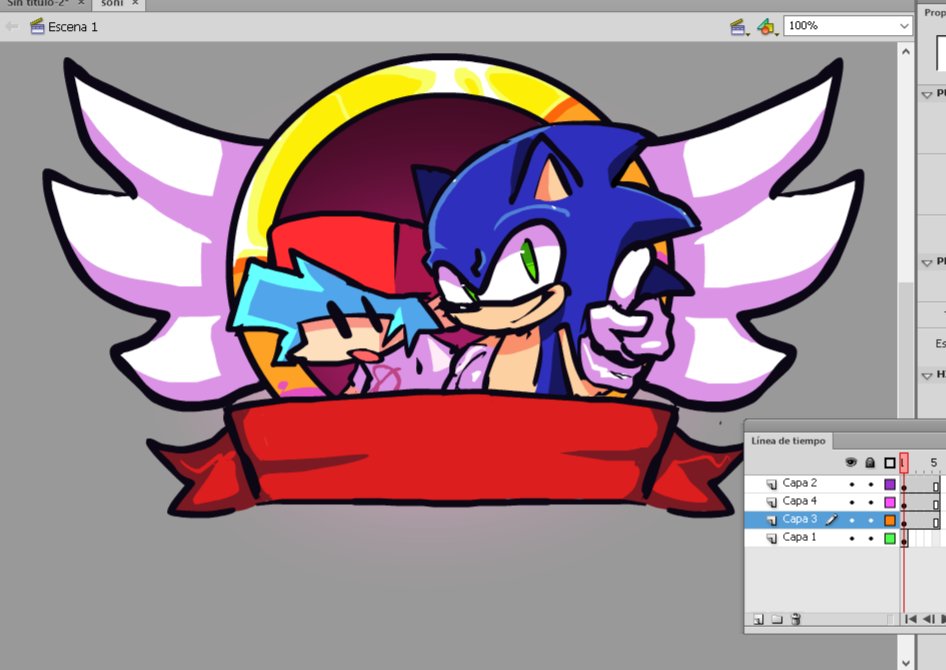946x670 pixels.
Task: Click Capa 1 green outline color swatch
Action: (890, 538)
